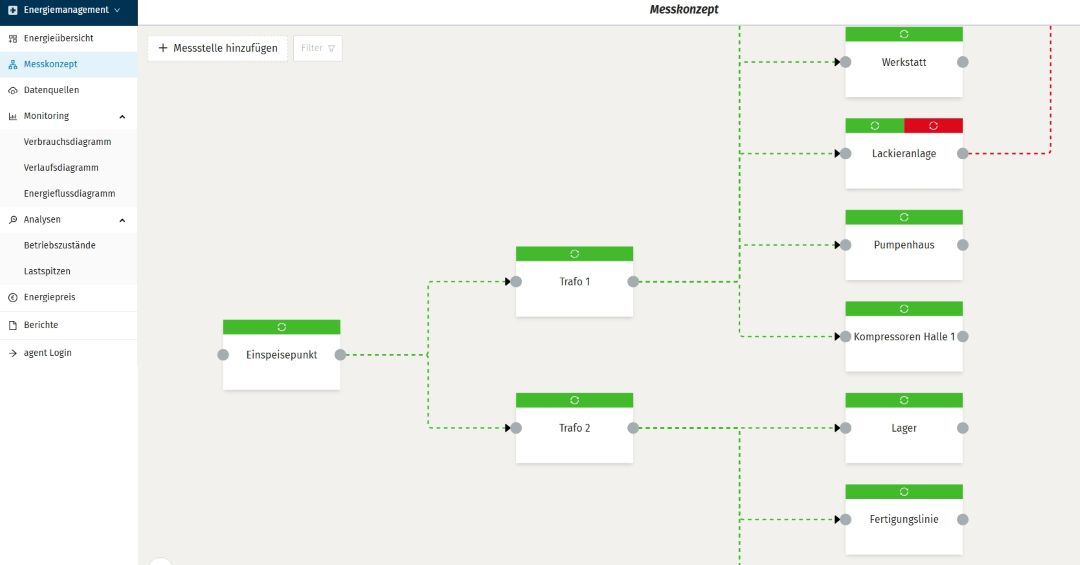Image resolution: width=1080 pixels, height=565 pixels.
Task: Click sync icon on Pumpenhaus header
Action: (x=904, y=217)
